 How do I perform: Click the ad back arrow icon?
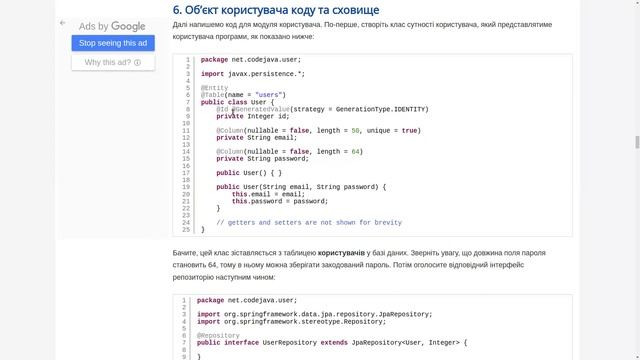click(x=62, y=23)
